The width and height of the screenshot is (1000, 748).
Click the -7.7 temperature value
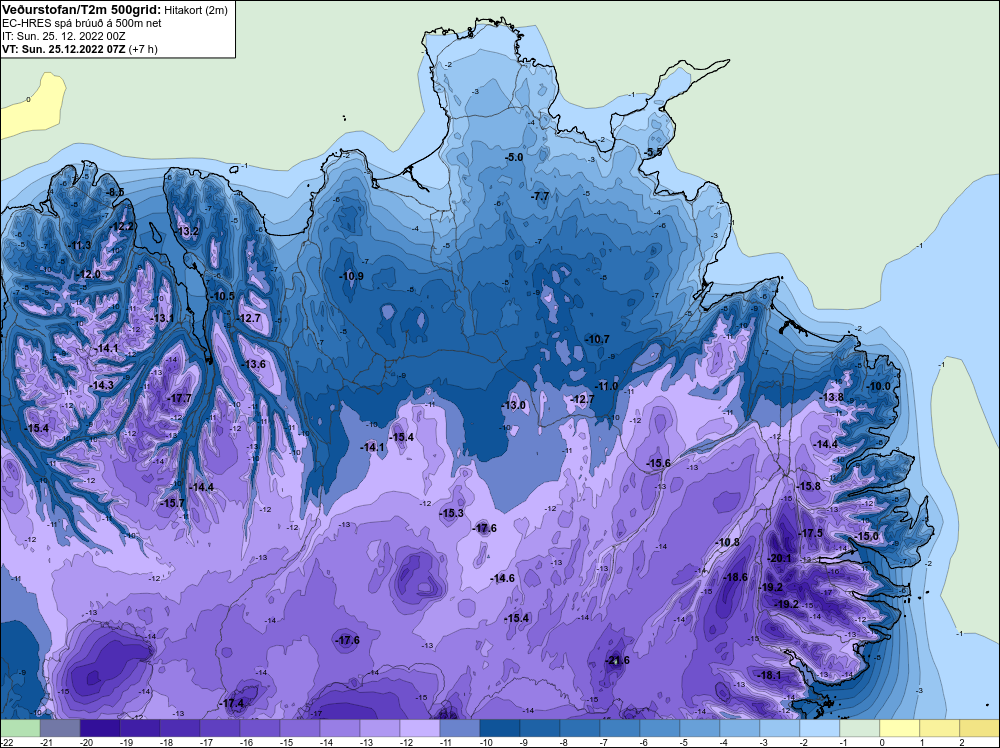pos(540,196)
